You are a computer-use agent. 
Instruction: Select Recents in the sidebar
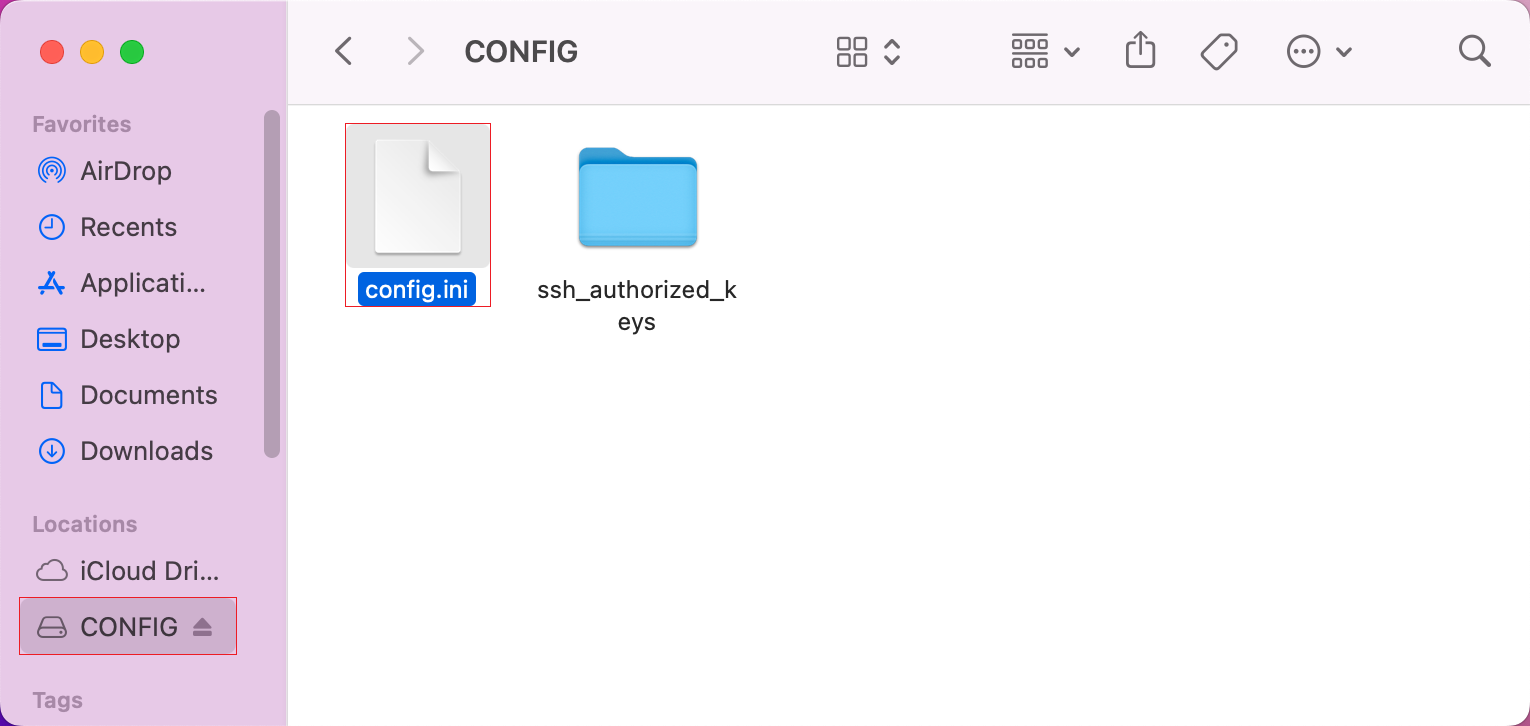pos(128,227)
